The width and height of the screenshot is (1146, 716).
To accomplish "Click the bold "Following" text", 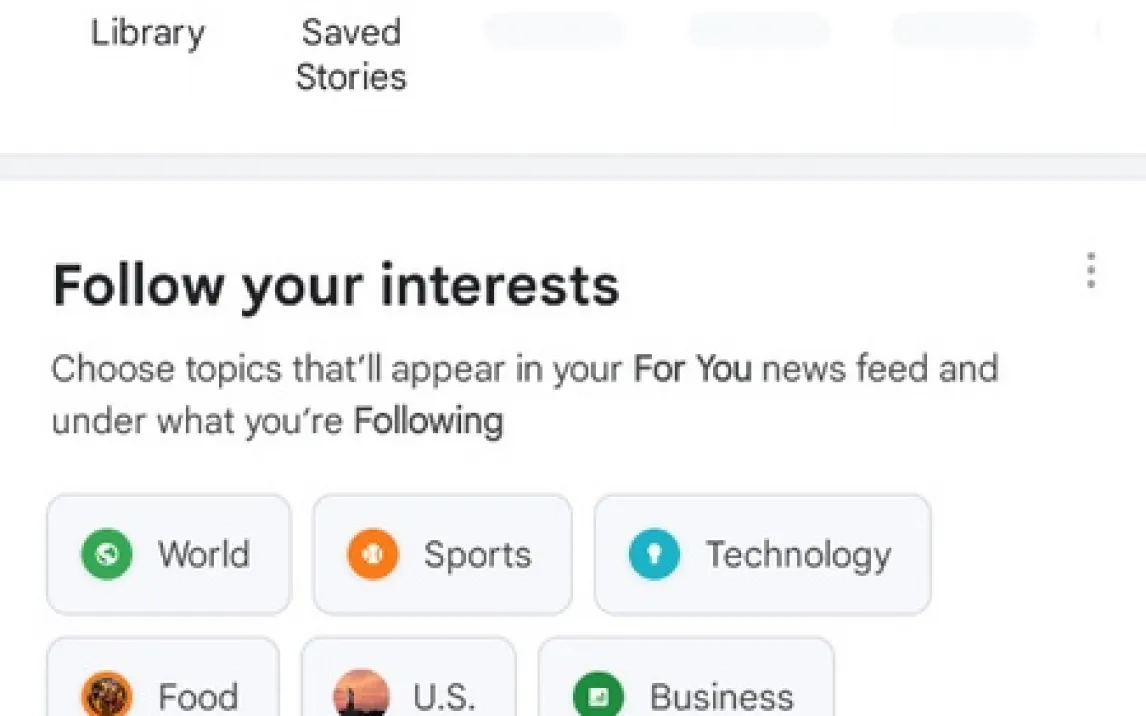I will [428, 421].
